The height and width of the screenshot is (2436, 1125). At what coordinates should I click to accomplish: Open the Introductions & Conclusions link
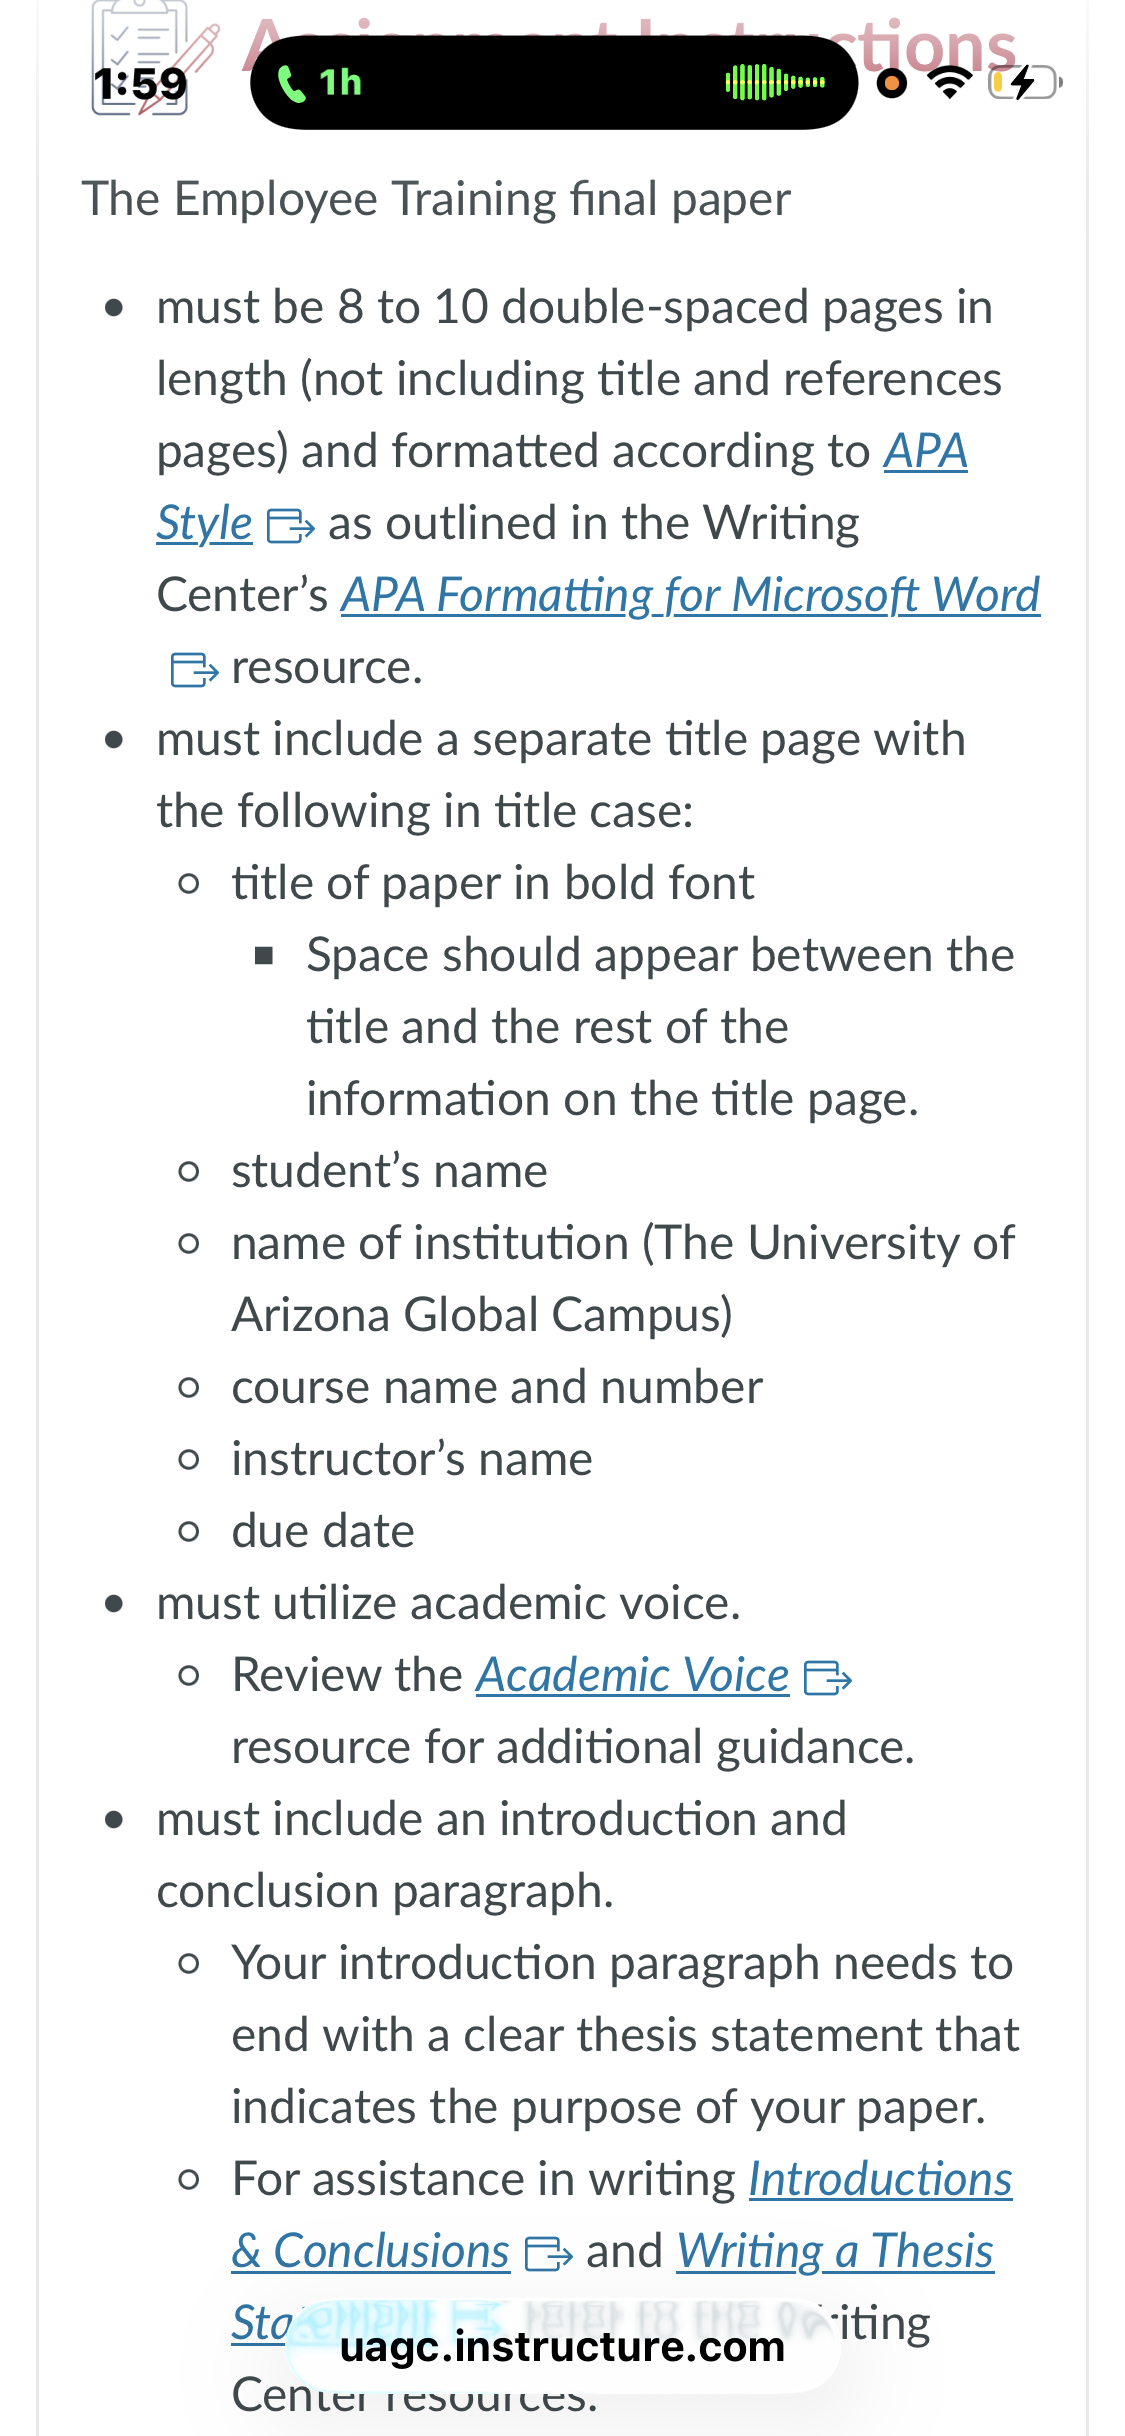tap(621, 2215)
